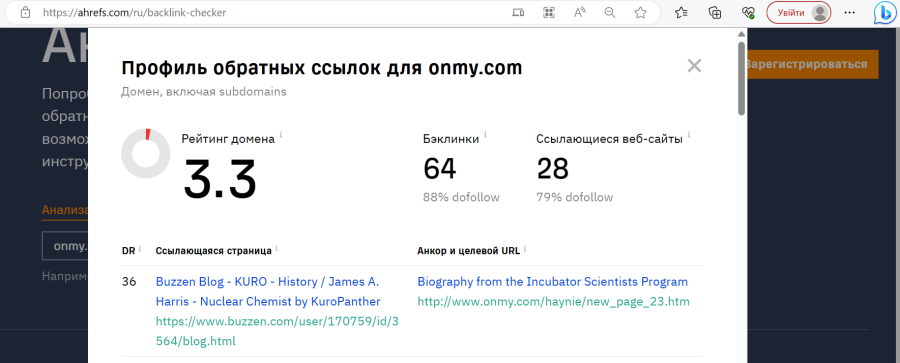Click info icon next to DR column
The image size is (900, 363).
pyautogui.click(x=140, y=249)
